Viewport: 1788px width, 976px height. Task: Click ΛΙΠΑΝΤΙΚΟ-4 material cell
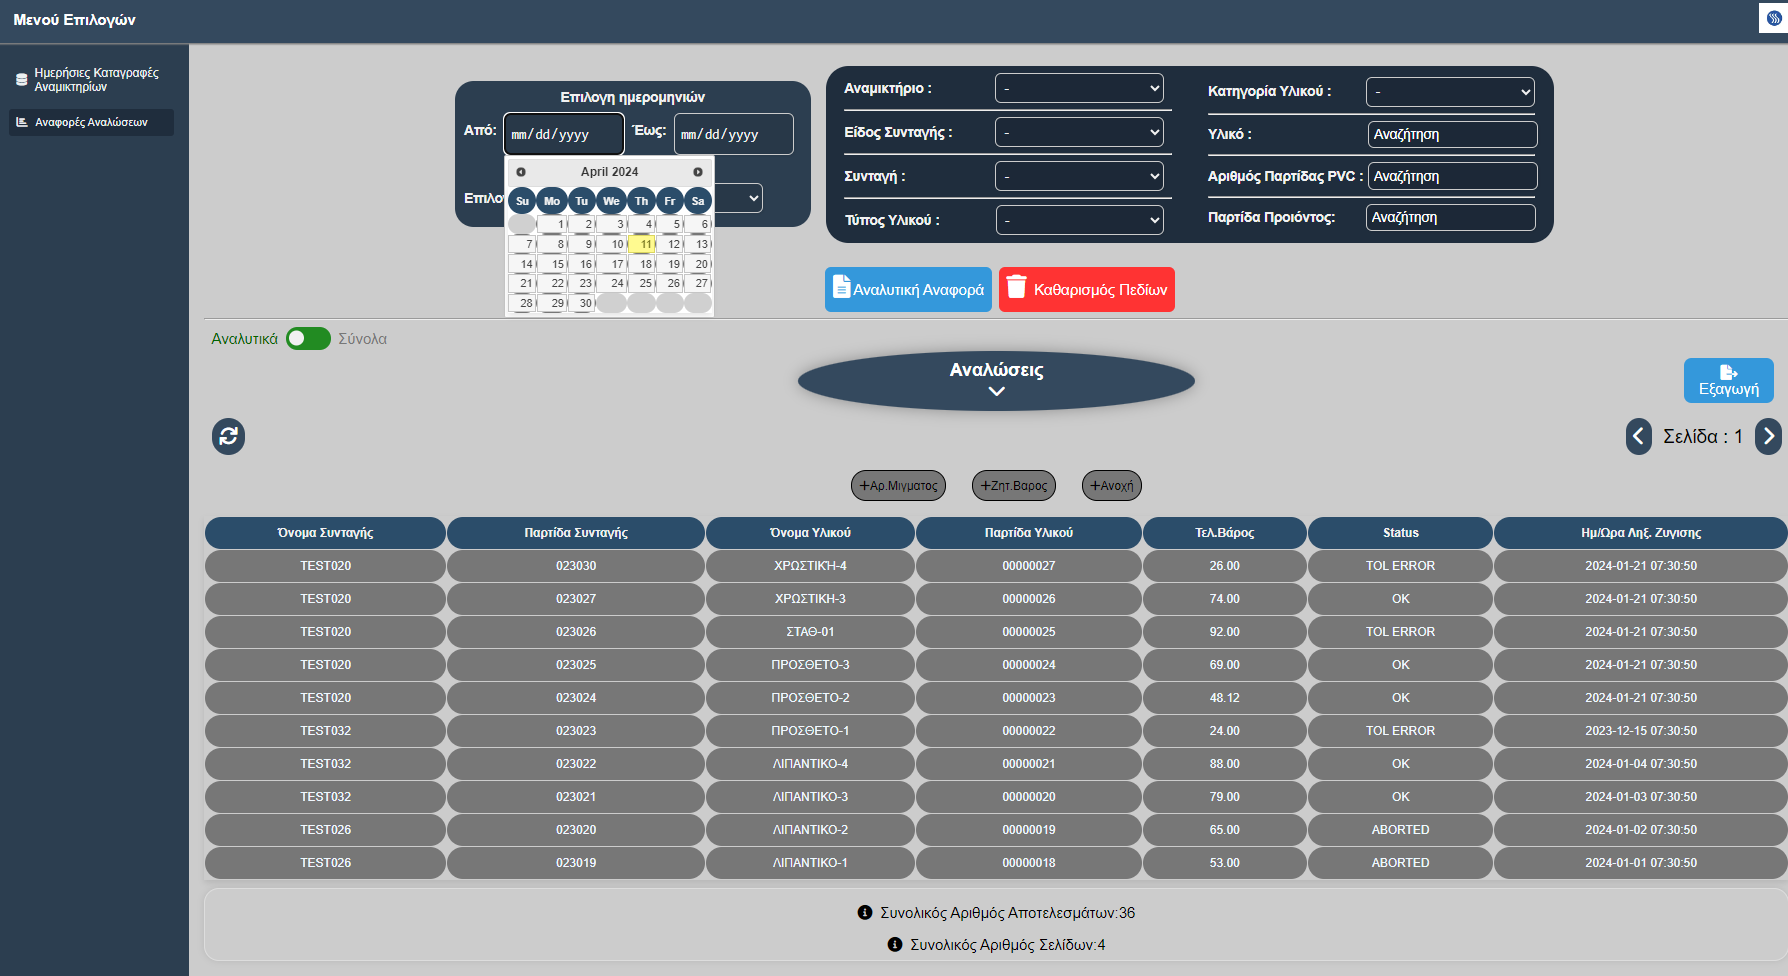(x=810, y=764)
